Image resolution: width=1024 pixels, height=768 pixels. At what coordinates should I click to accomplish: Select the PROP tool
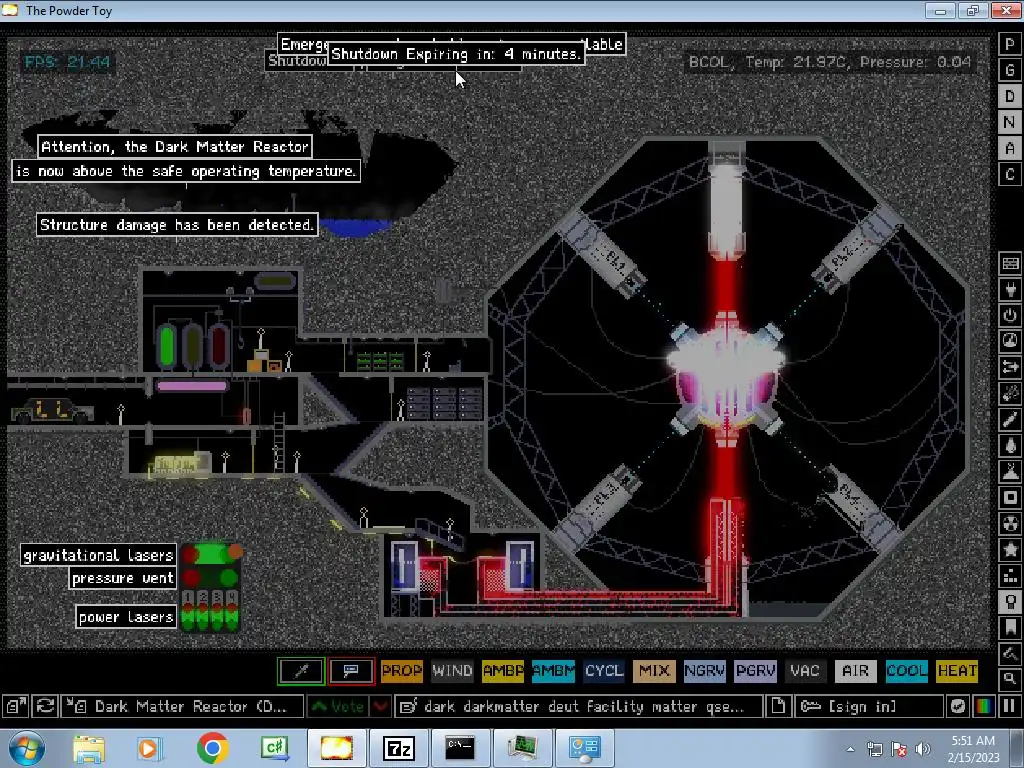pyautogui.click(x=402, y=671)
